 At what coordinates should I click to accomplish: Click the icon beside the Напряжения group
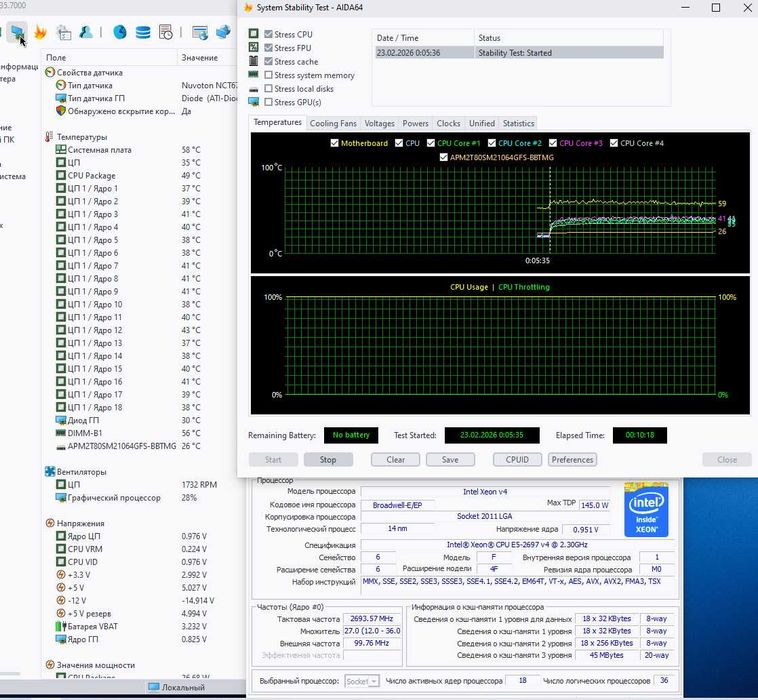tap(50, 523)
